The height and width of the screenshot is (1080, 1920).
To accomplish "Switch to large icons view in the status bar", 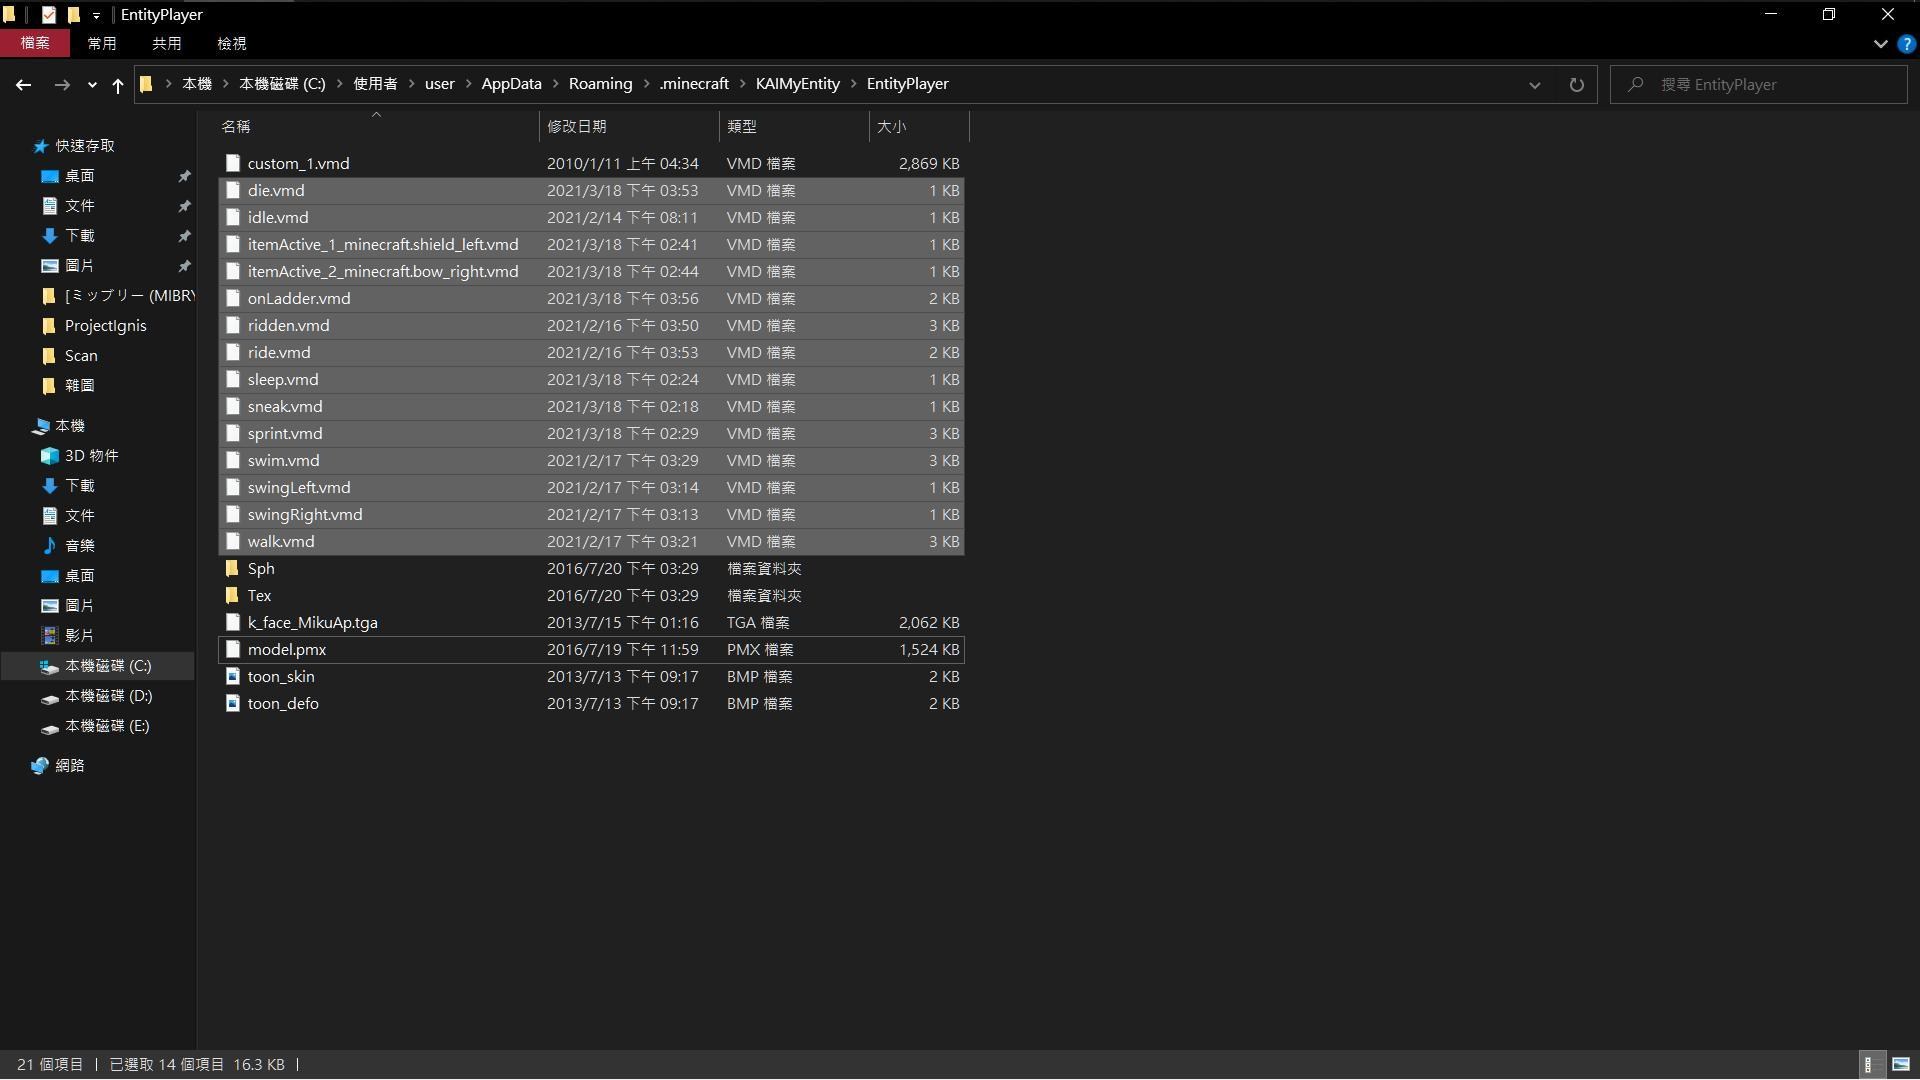I will pos(1901,1064).
